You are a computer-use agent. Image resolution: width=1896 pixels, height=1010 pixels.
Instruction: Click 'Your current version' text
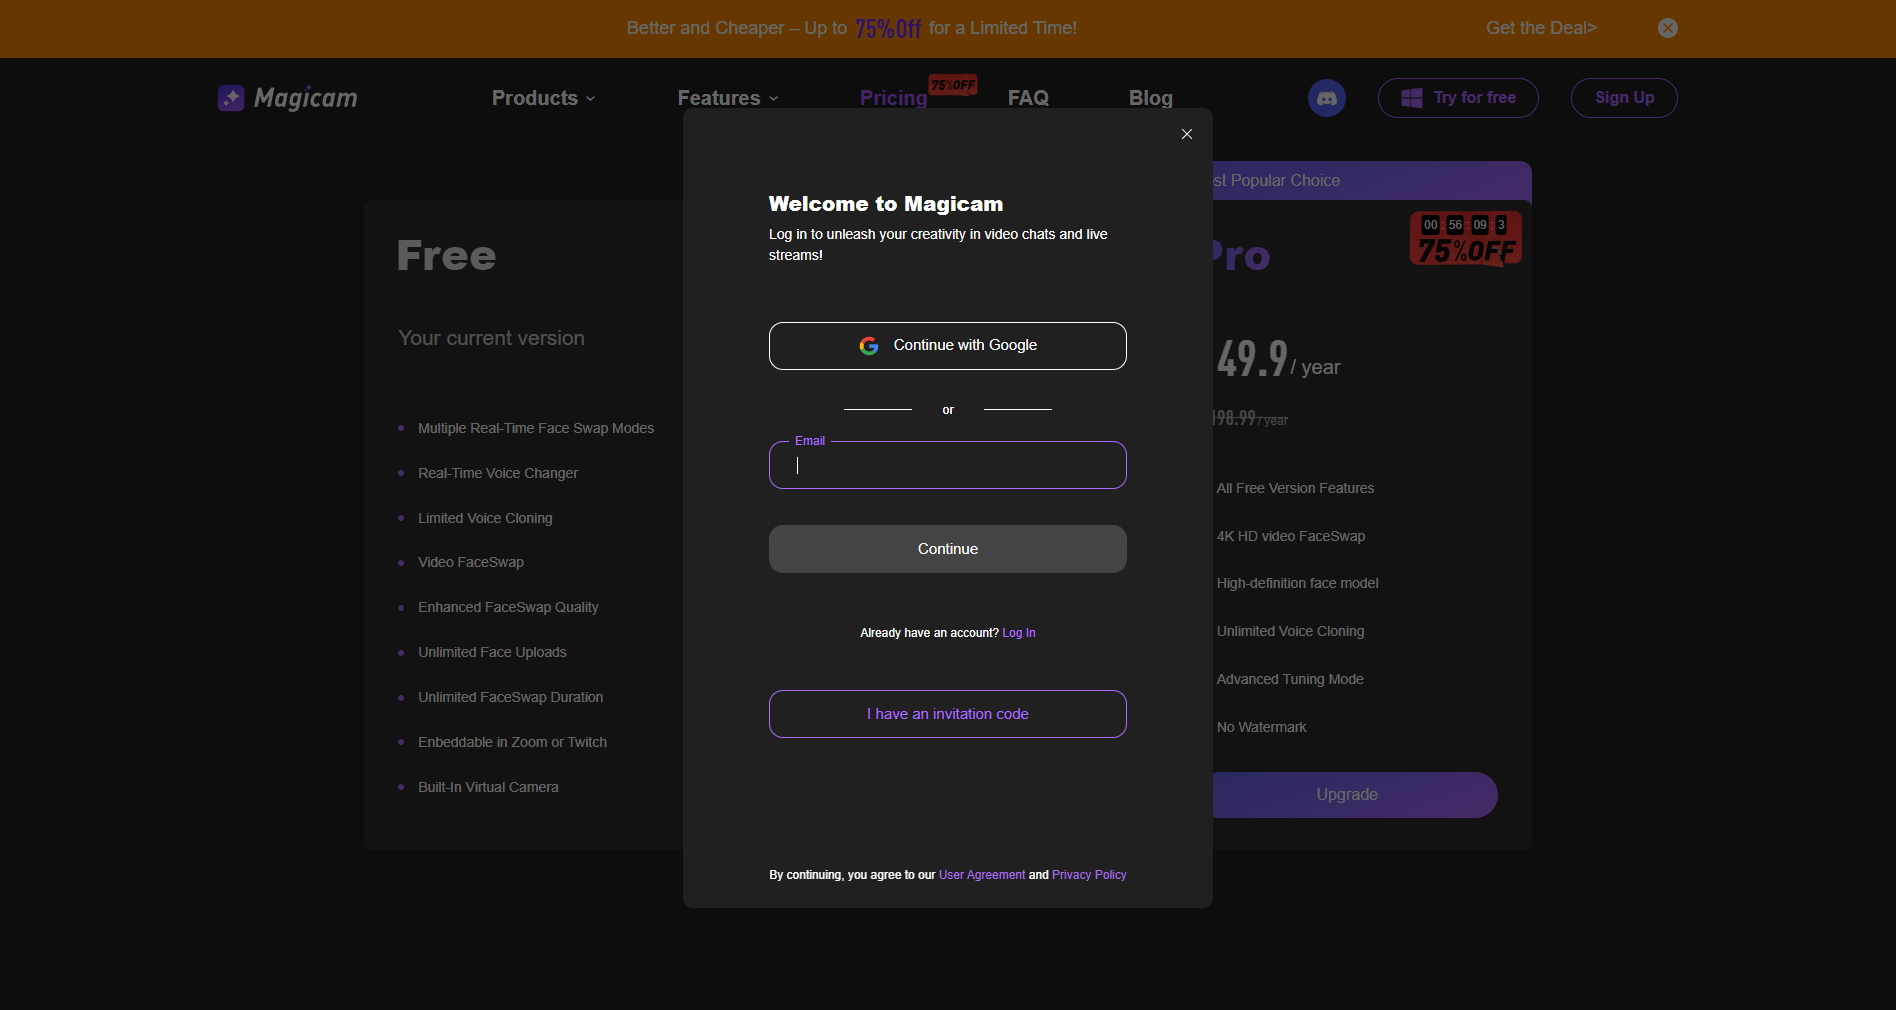click(491, 338)
